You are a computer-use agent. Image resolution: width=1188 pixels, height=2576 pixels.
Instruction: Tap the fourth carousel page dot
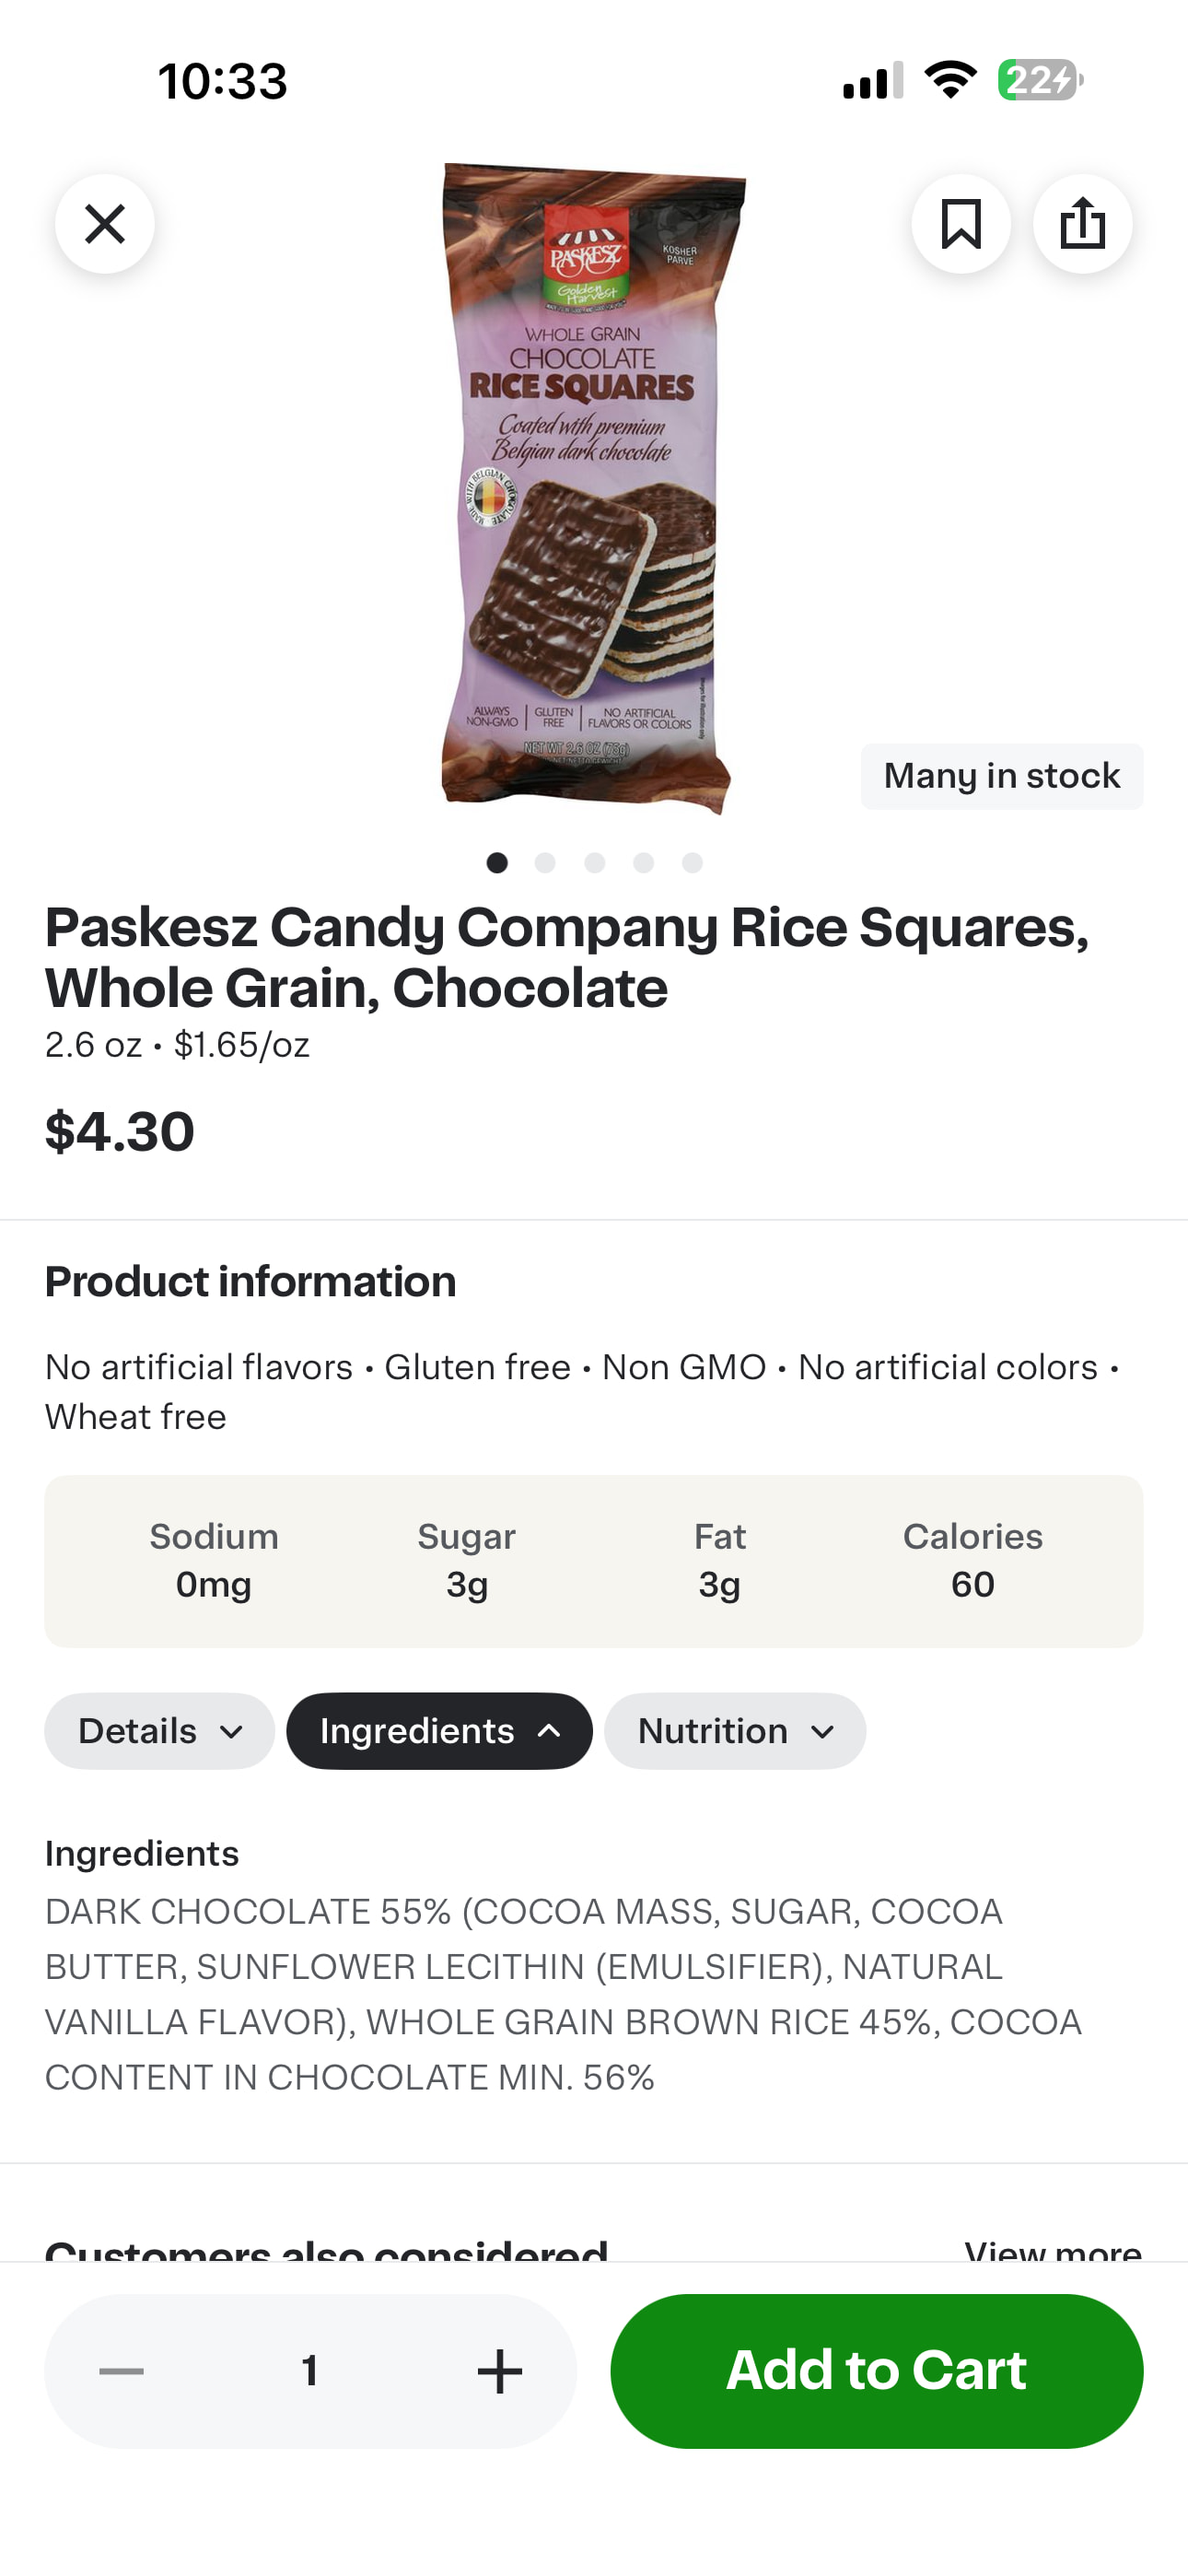pyautogui.click(x=643, y=863)
